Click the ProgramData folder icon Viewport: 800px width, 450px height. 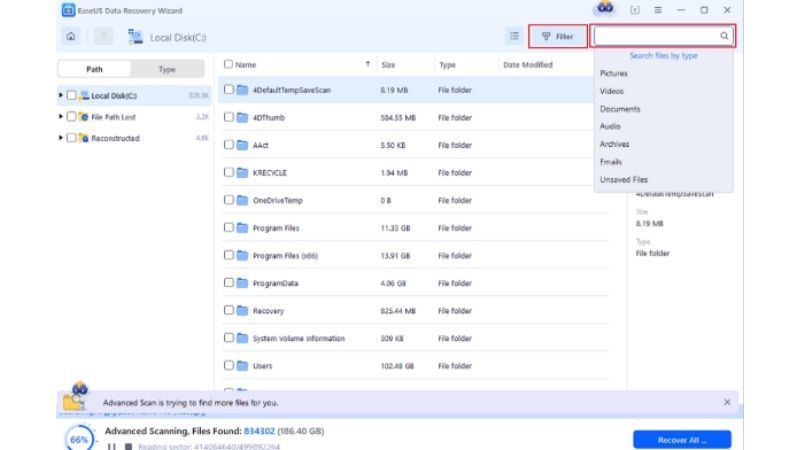pyautogui.click(x=242, y=283)
